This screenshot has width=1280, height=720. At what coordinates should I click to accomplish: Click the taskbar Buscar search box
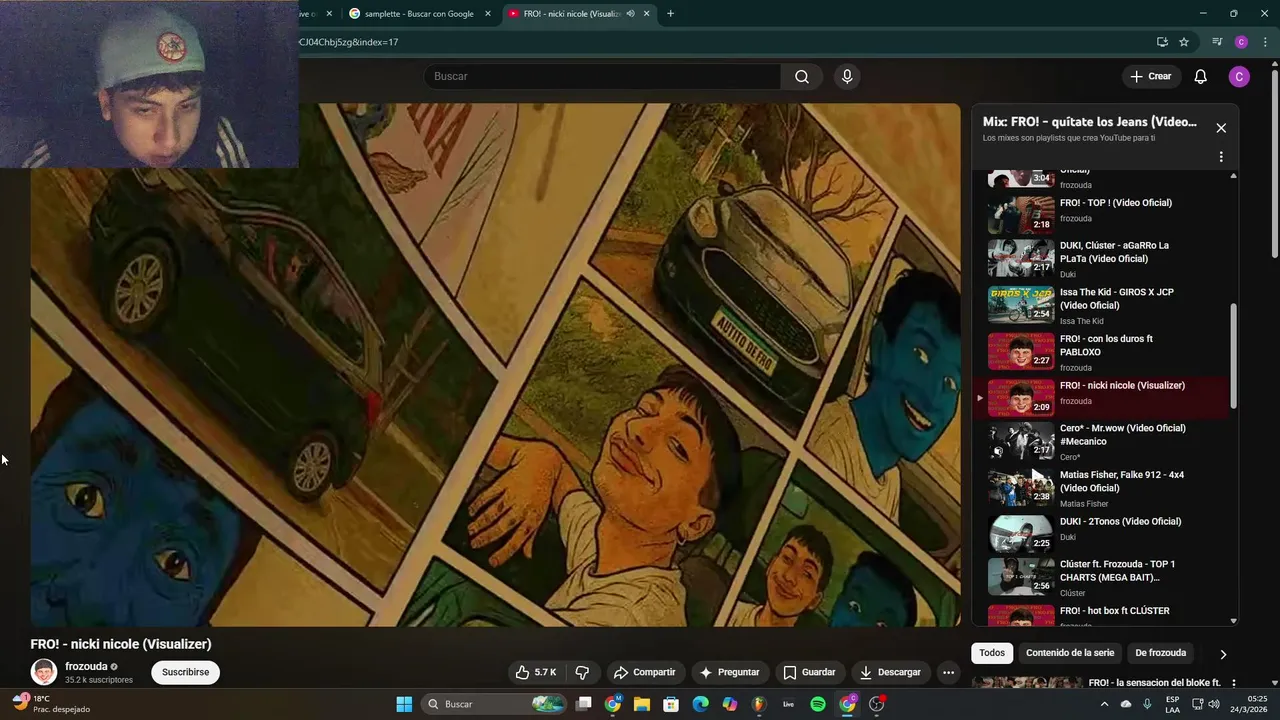pos(494,704)
